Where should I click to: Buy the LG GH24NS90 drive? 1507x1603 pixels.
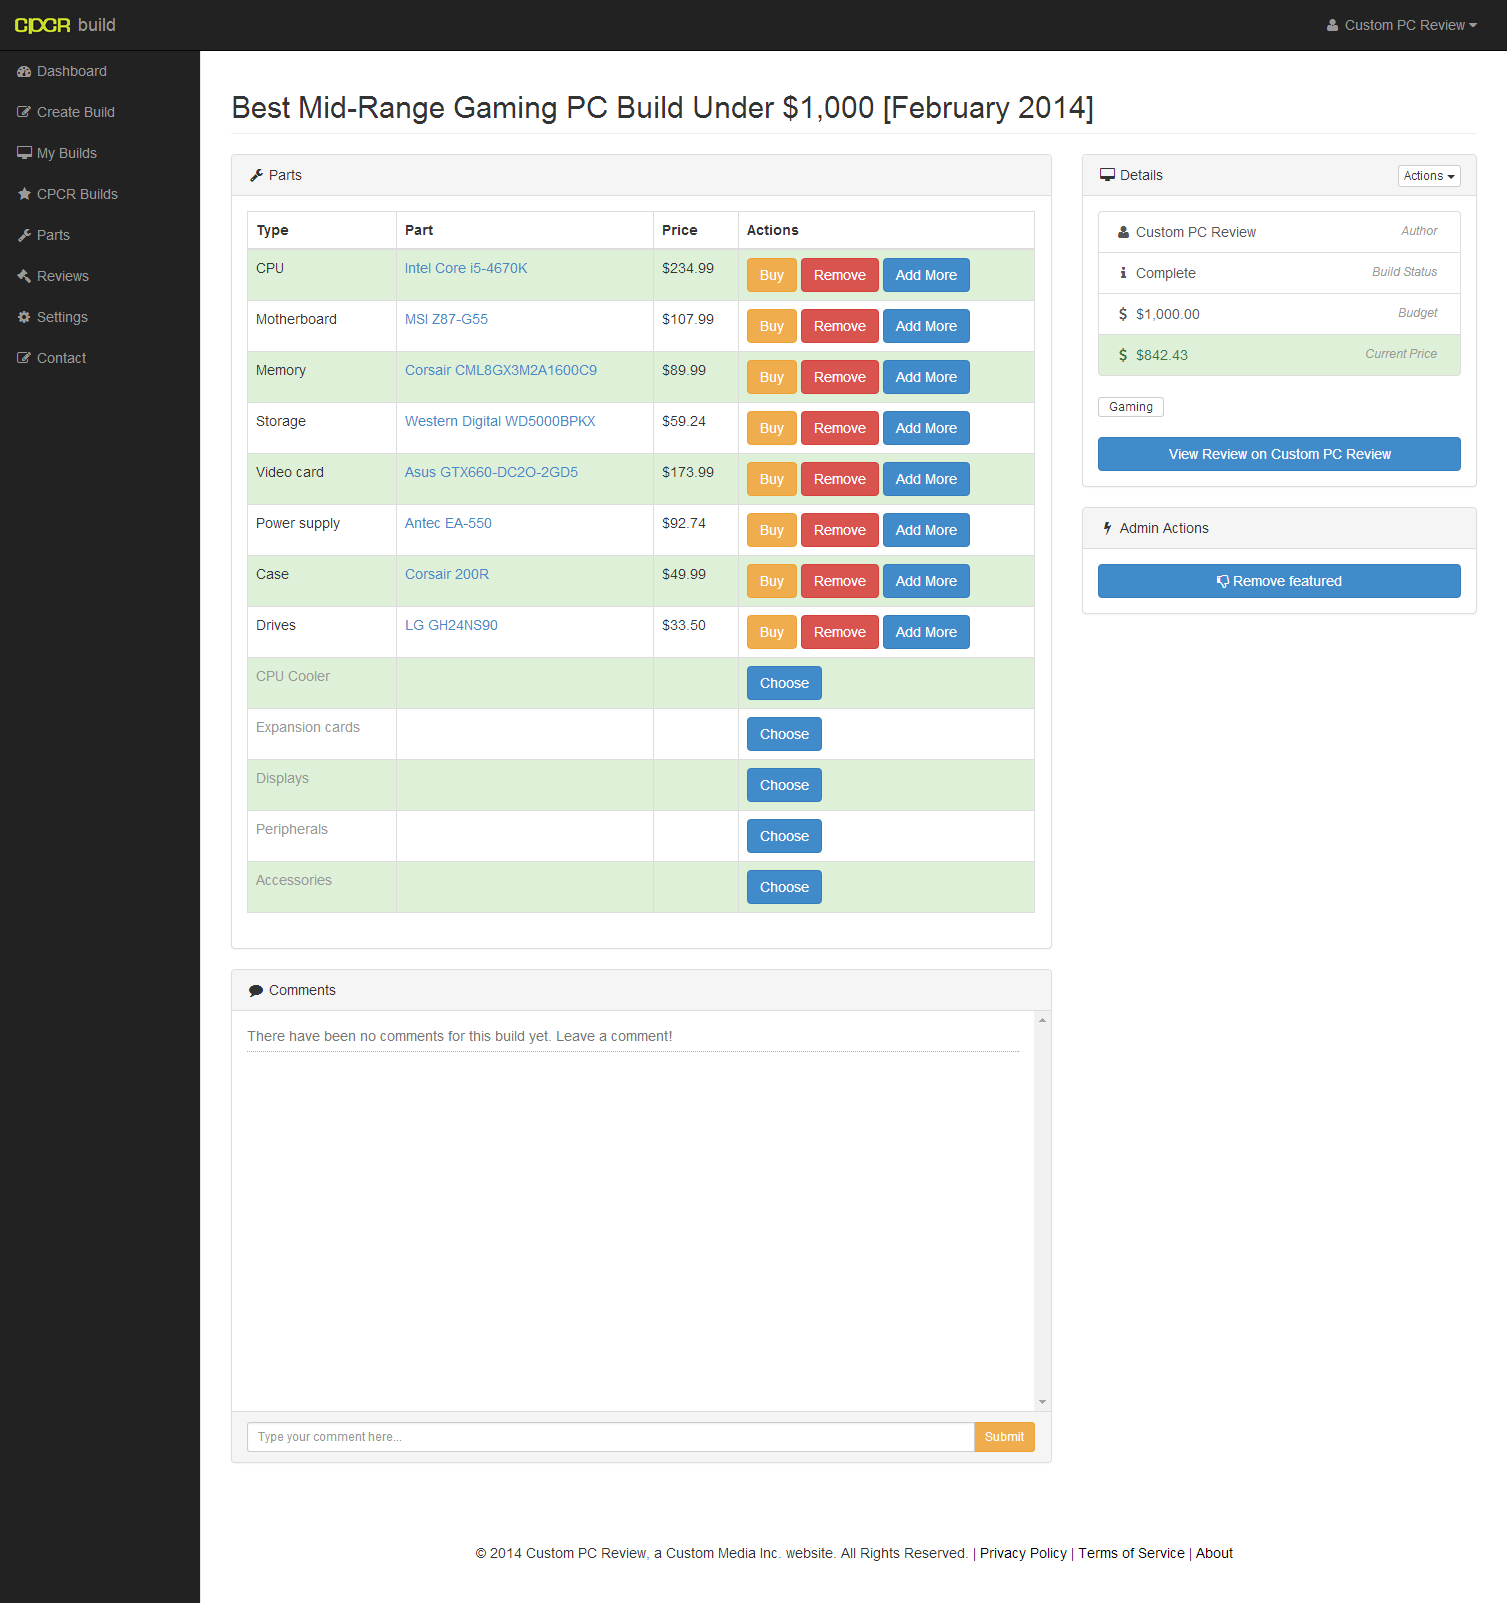click(x=772, y=632)
